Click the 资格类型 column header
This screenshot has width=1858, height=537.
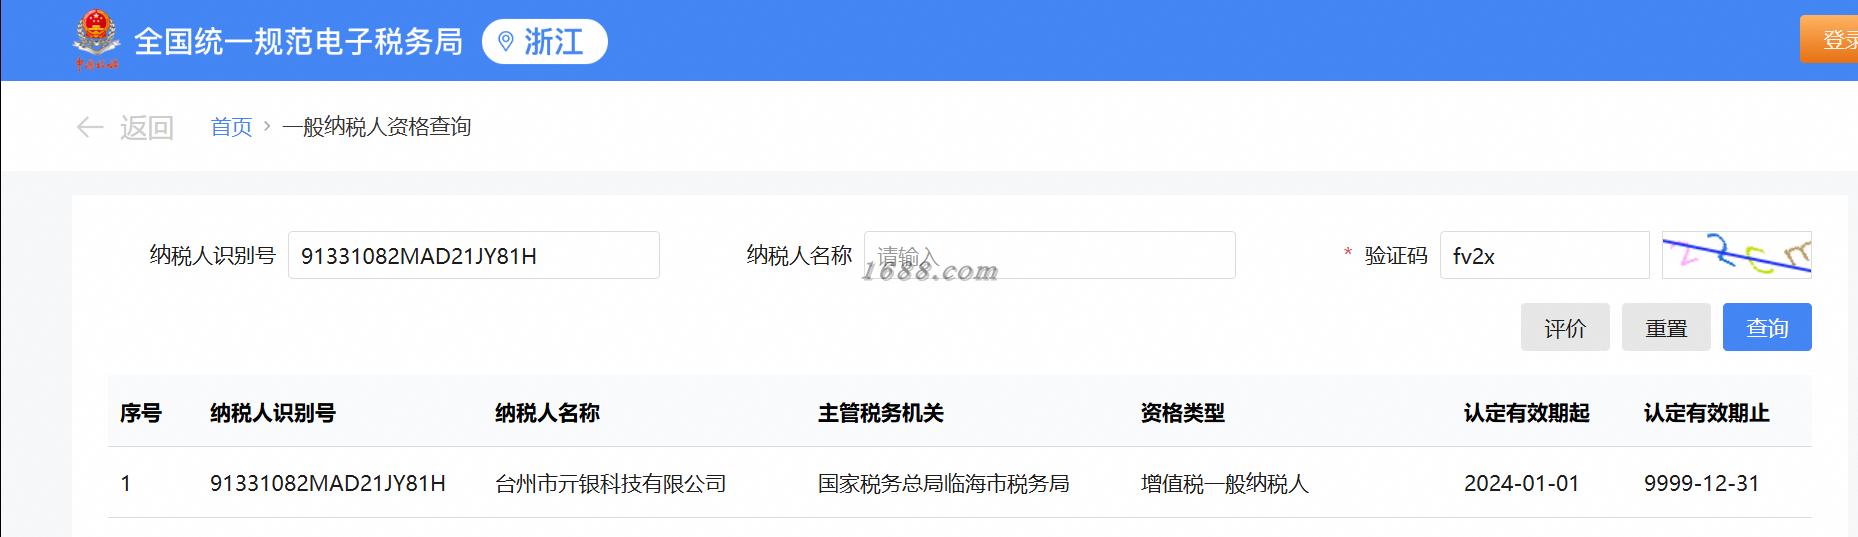1183,413
